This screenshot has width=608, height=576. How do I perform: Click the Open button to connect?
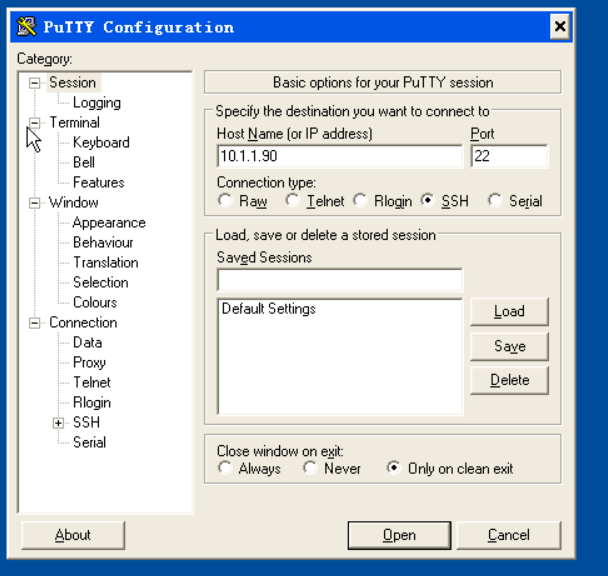(x=399, y=535)
